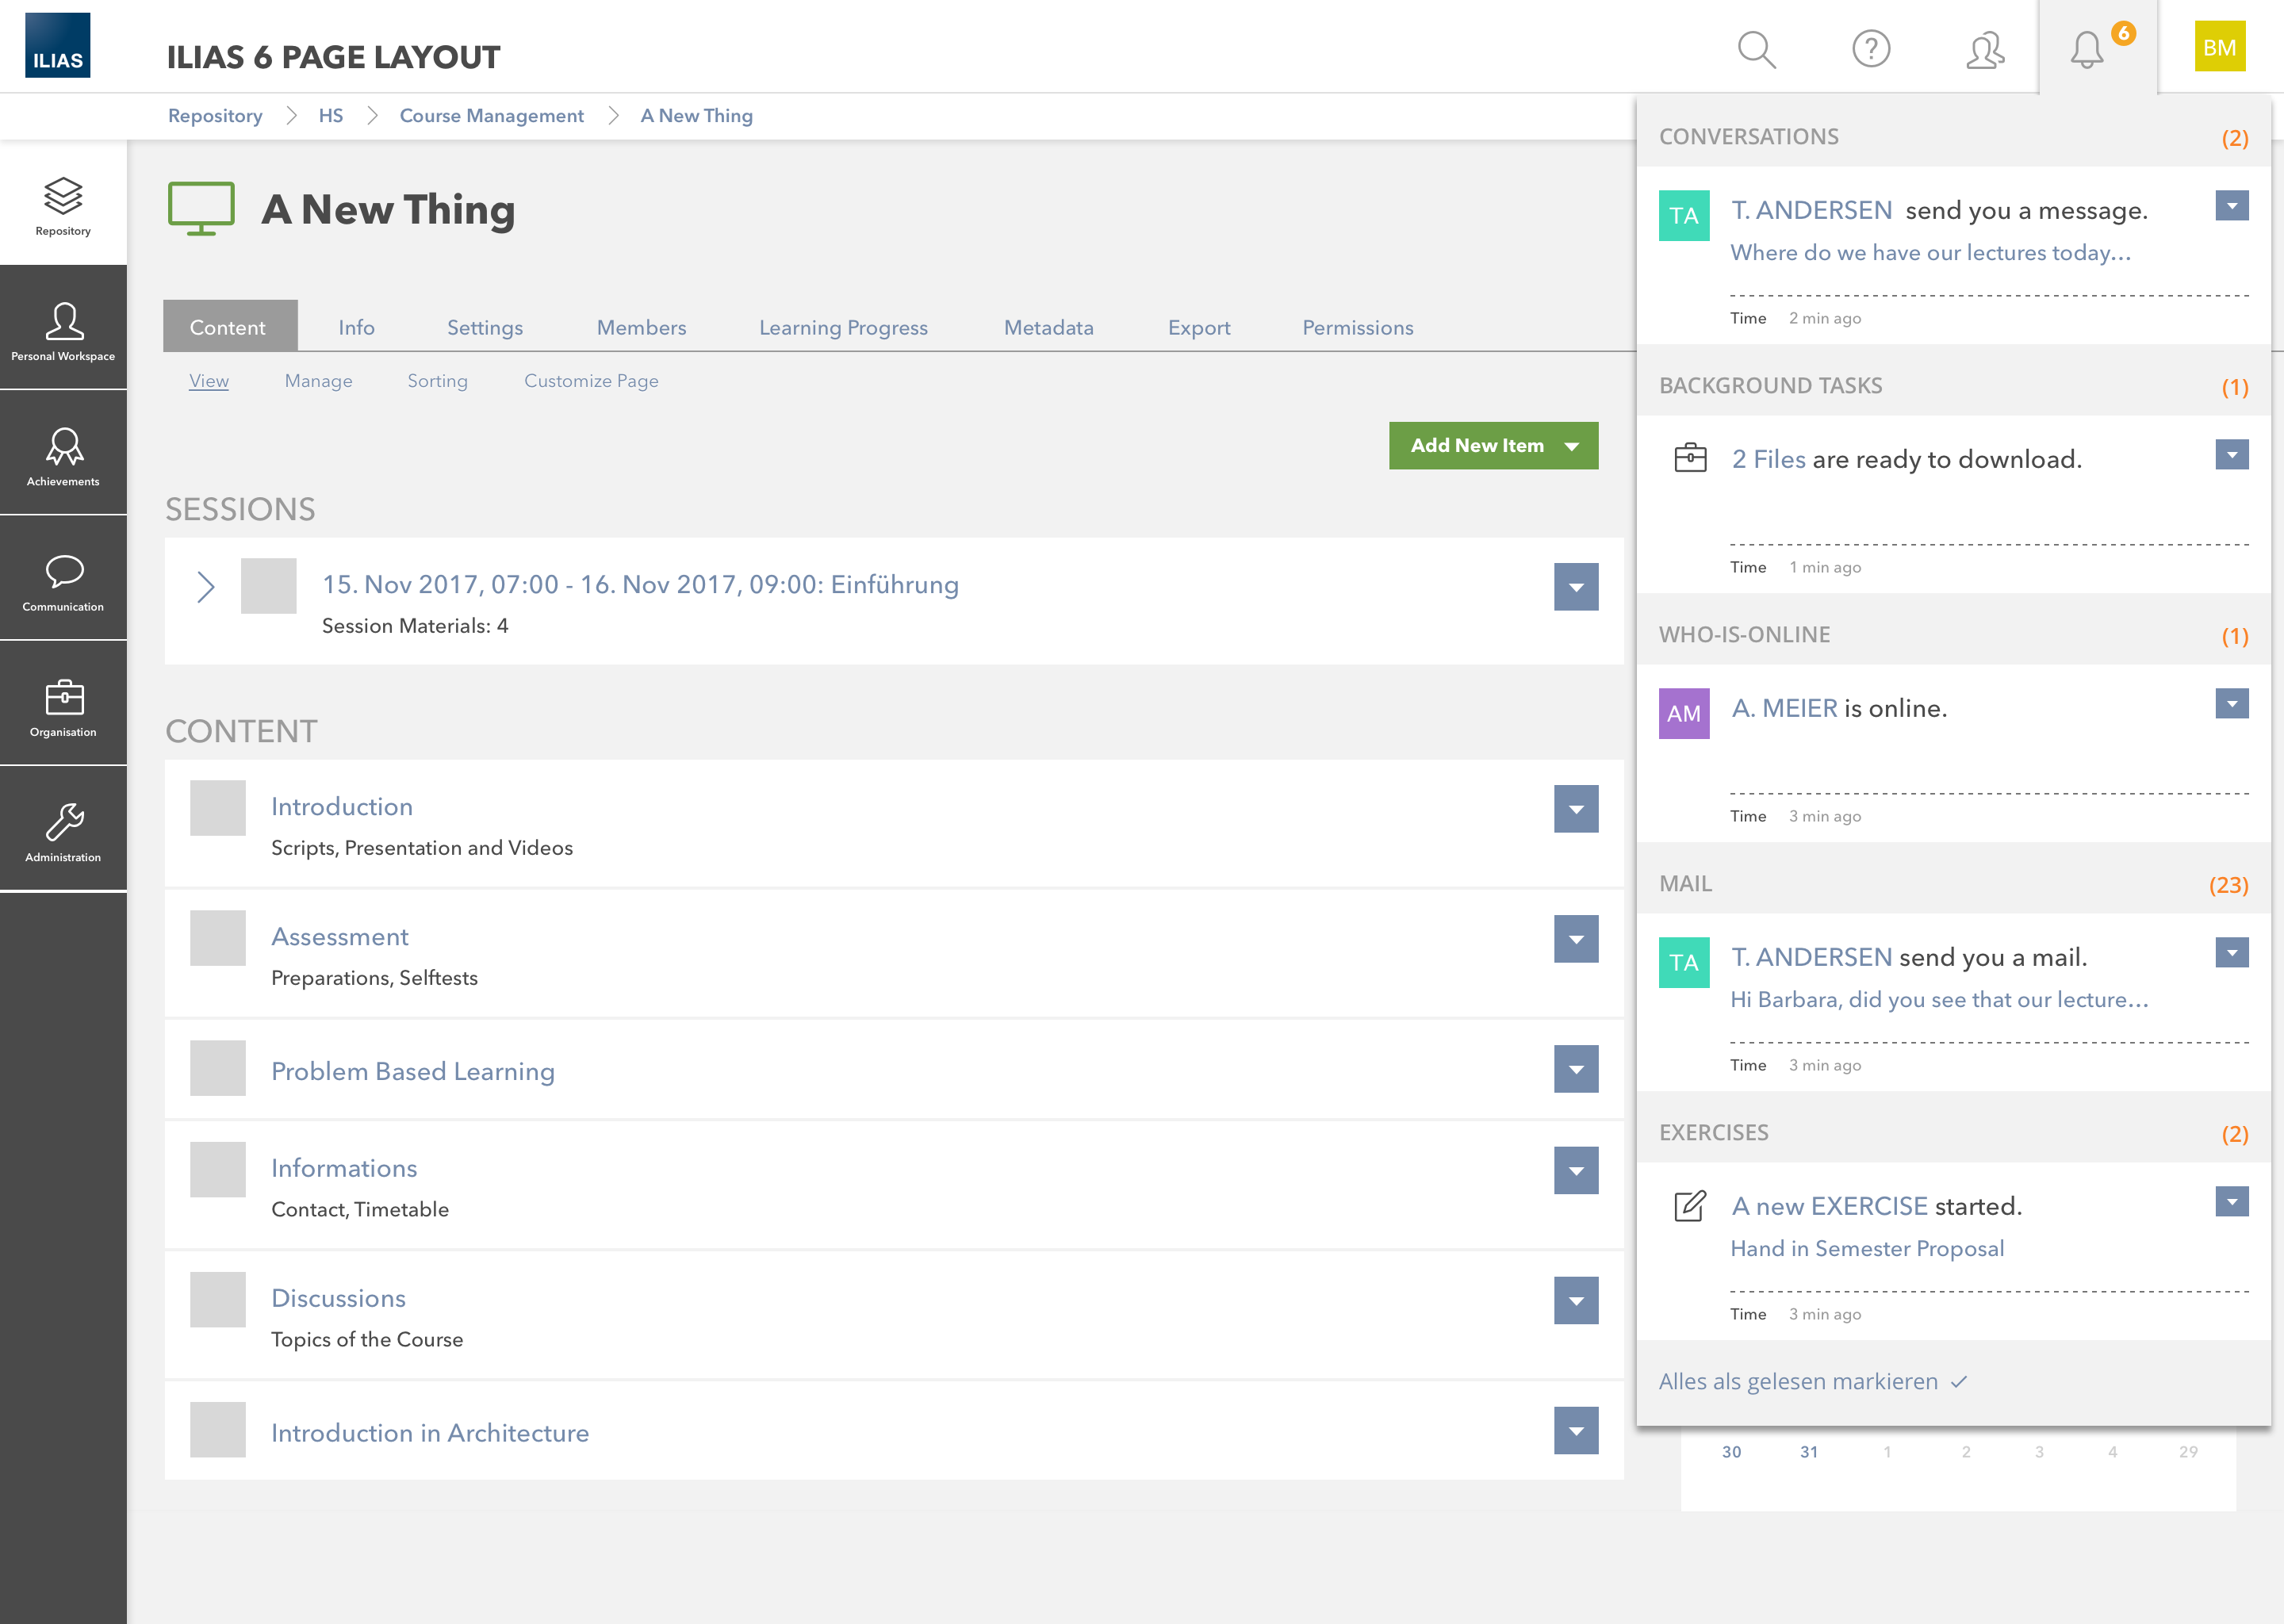2284x1624 pixels.
Task: Open the Communication sidebar item
Action: [x=63, y=580]
